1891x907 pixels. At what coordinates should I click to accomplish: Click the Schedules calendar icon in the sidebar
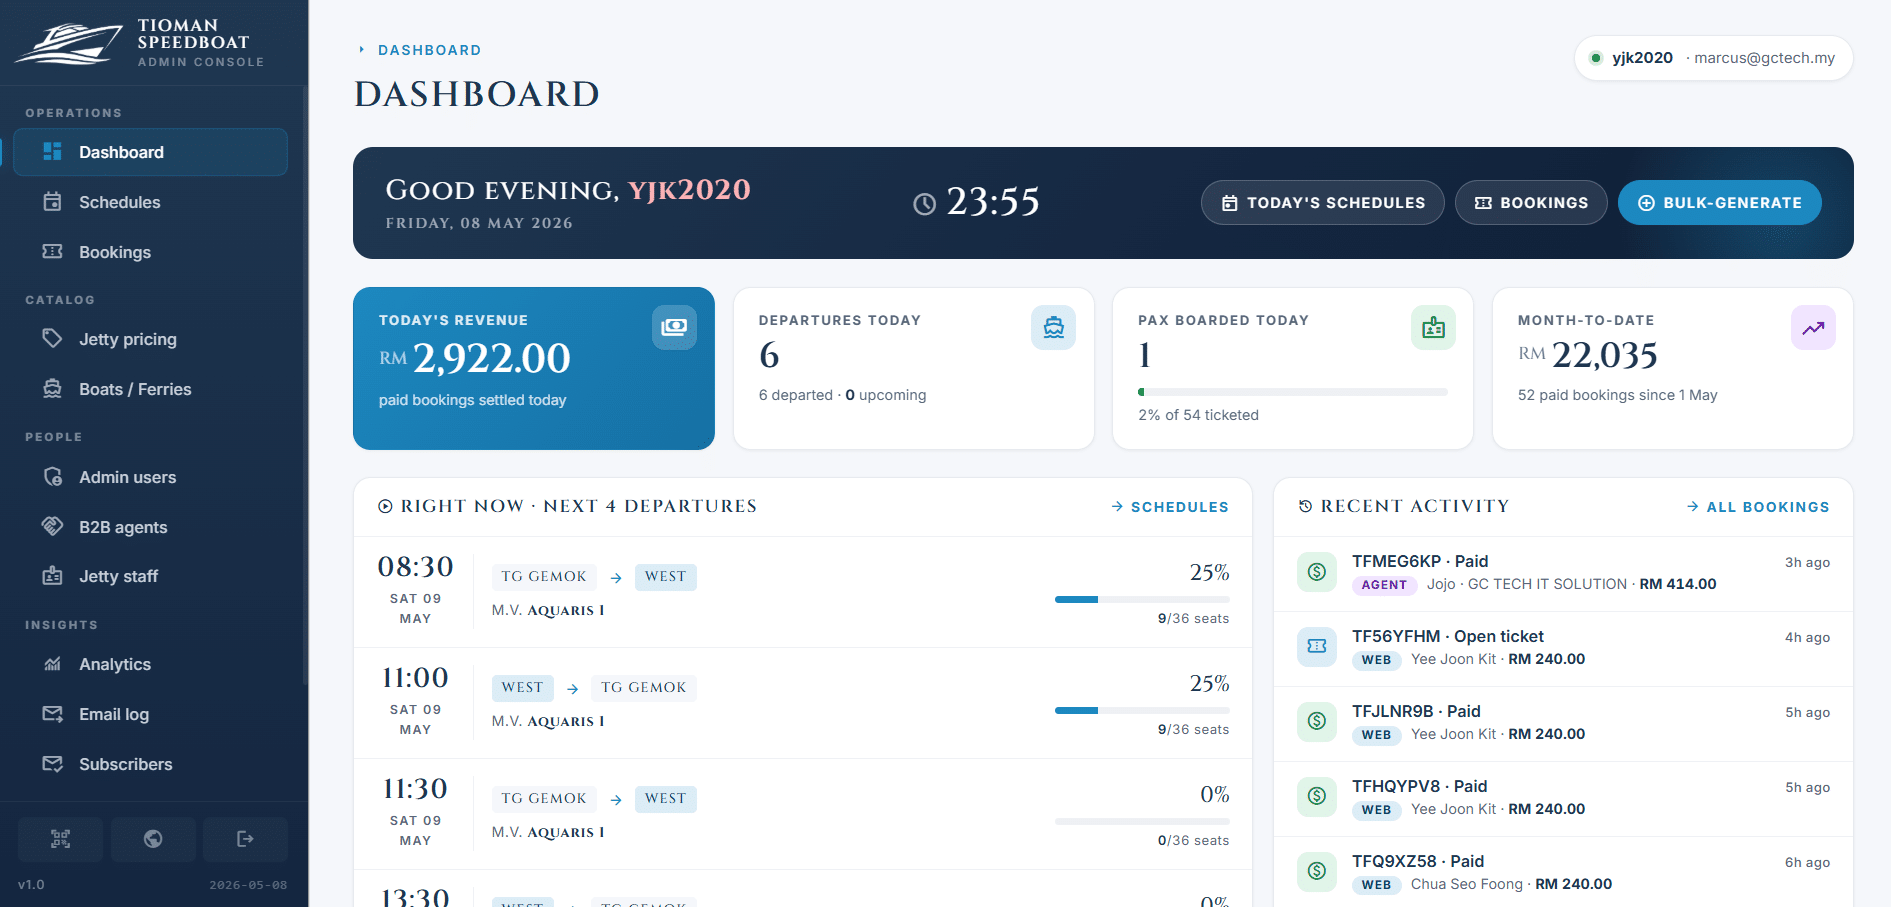point(53,201)
